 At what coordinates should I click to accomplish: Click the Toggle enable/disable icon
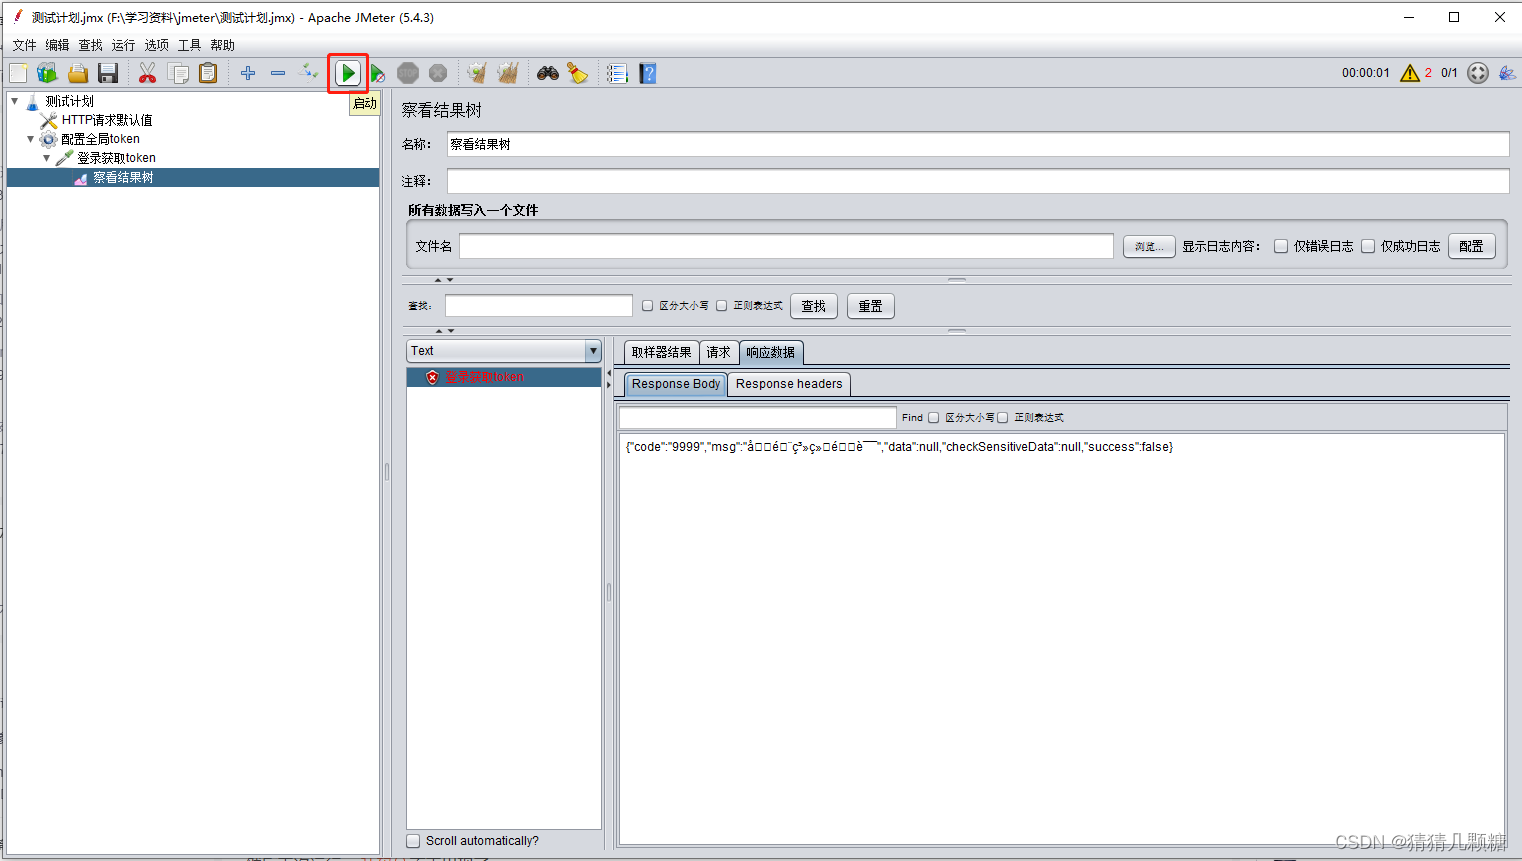coord(308,72)
